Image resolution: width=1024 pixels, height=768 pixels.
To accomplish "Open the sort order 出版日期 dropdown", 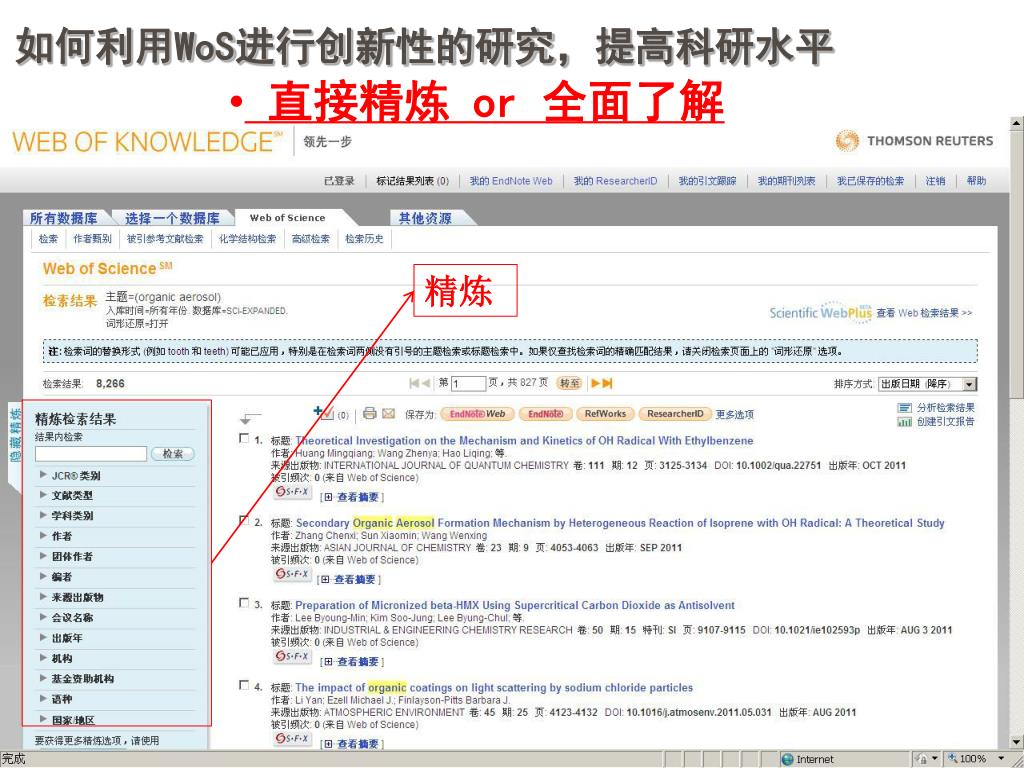I will [927, 384].
